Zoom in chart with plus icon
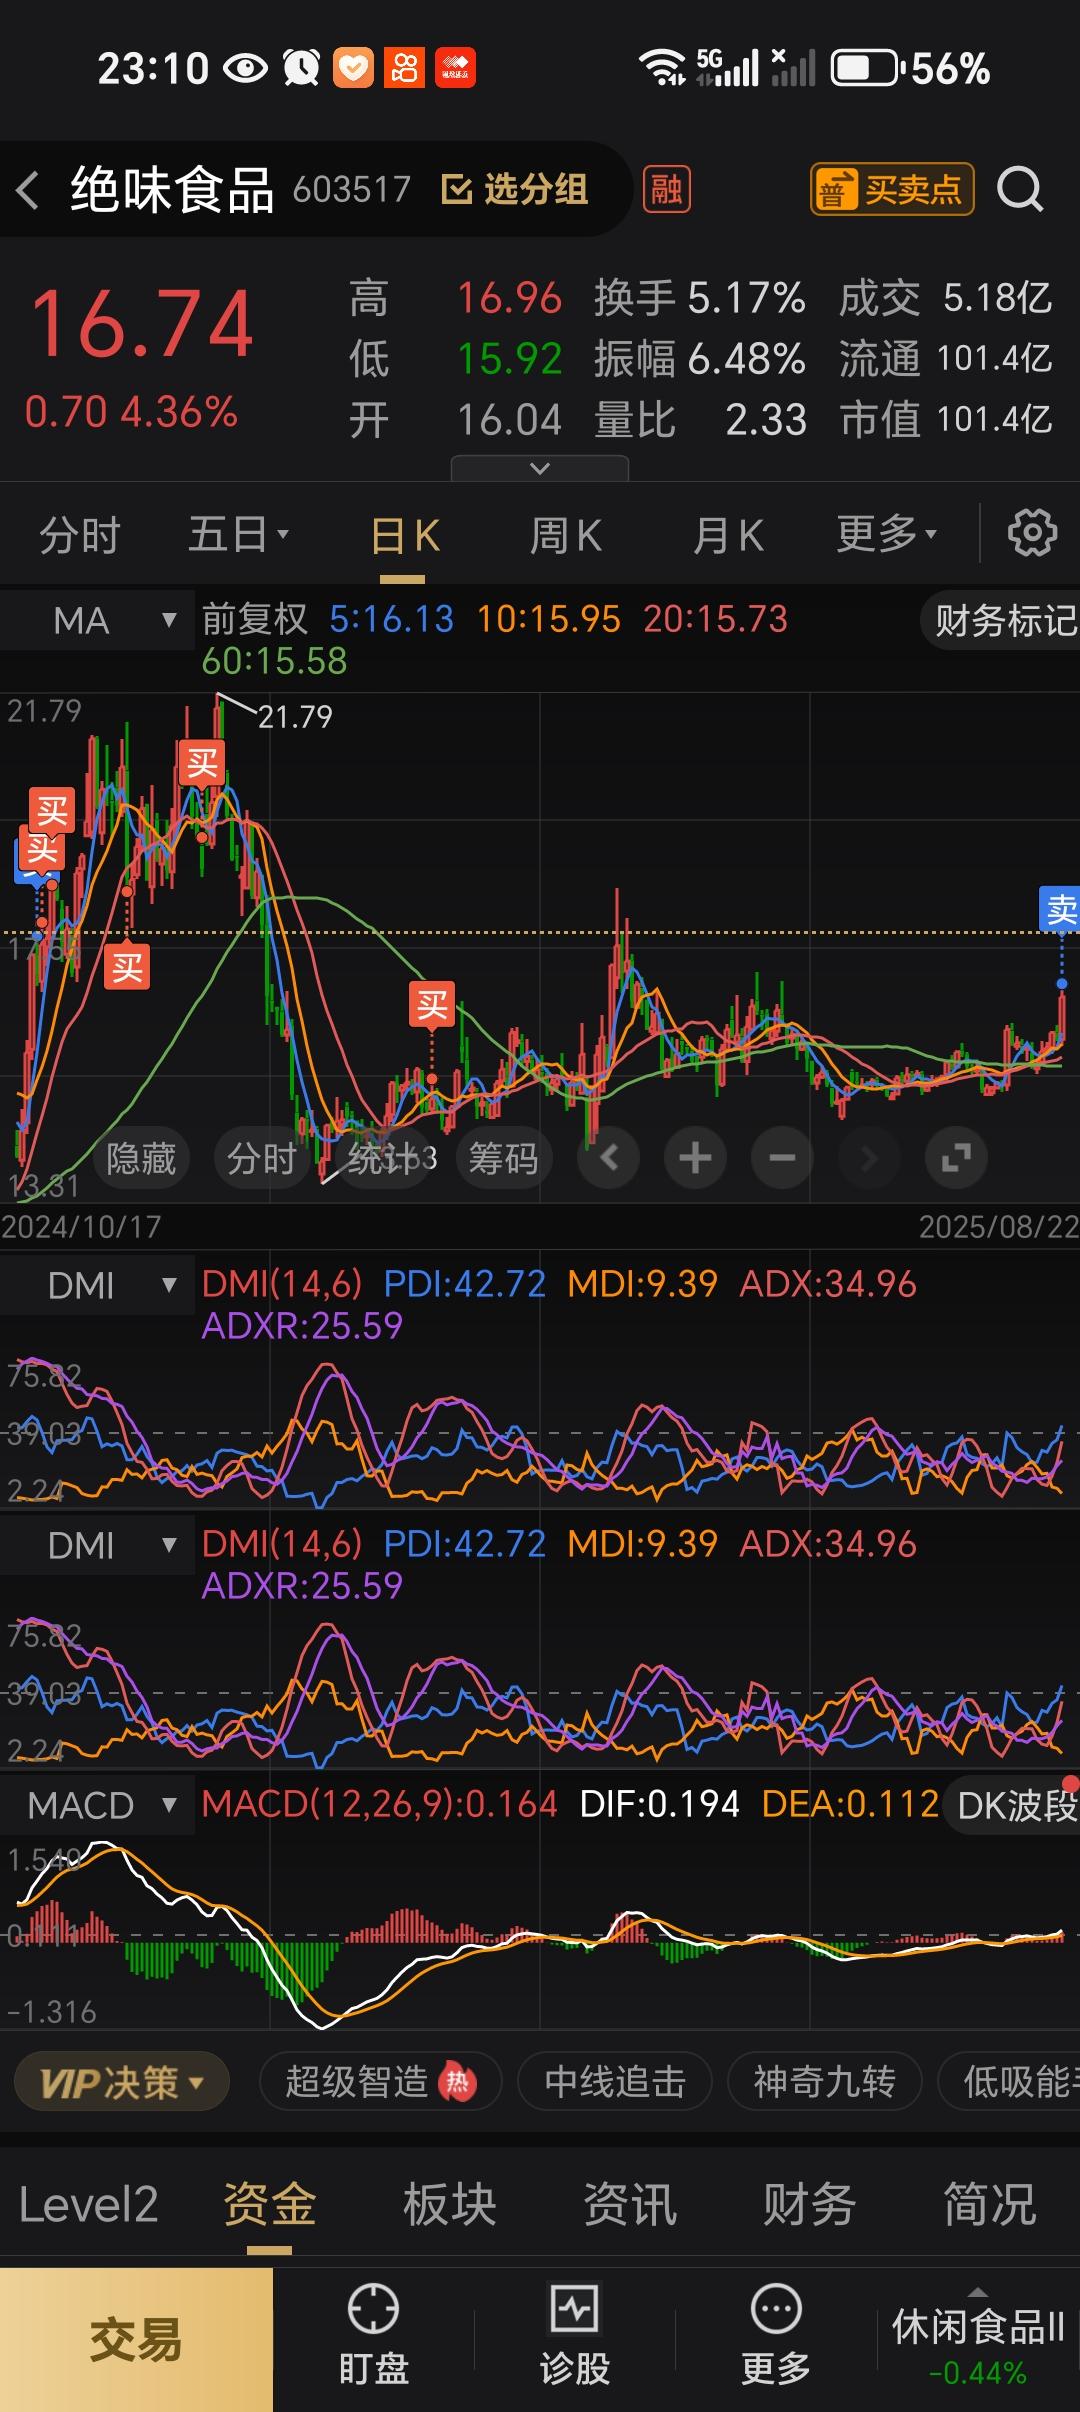The height and width of the screenshot is (2412, 1080). click(x=696, y=1158)
